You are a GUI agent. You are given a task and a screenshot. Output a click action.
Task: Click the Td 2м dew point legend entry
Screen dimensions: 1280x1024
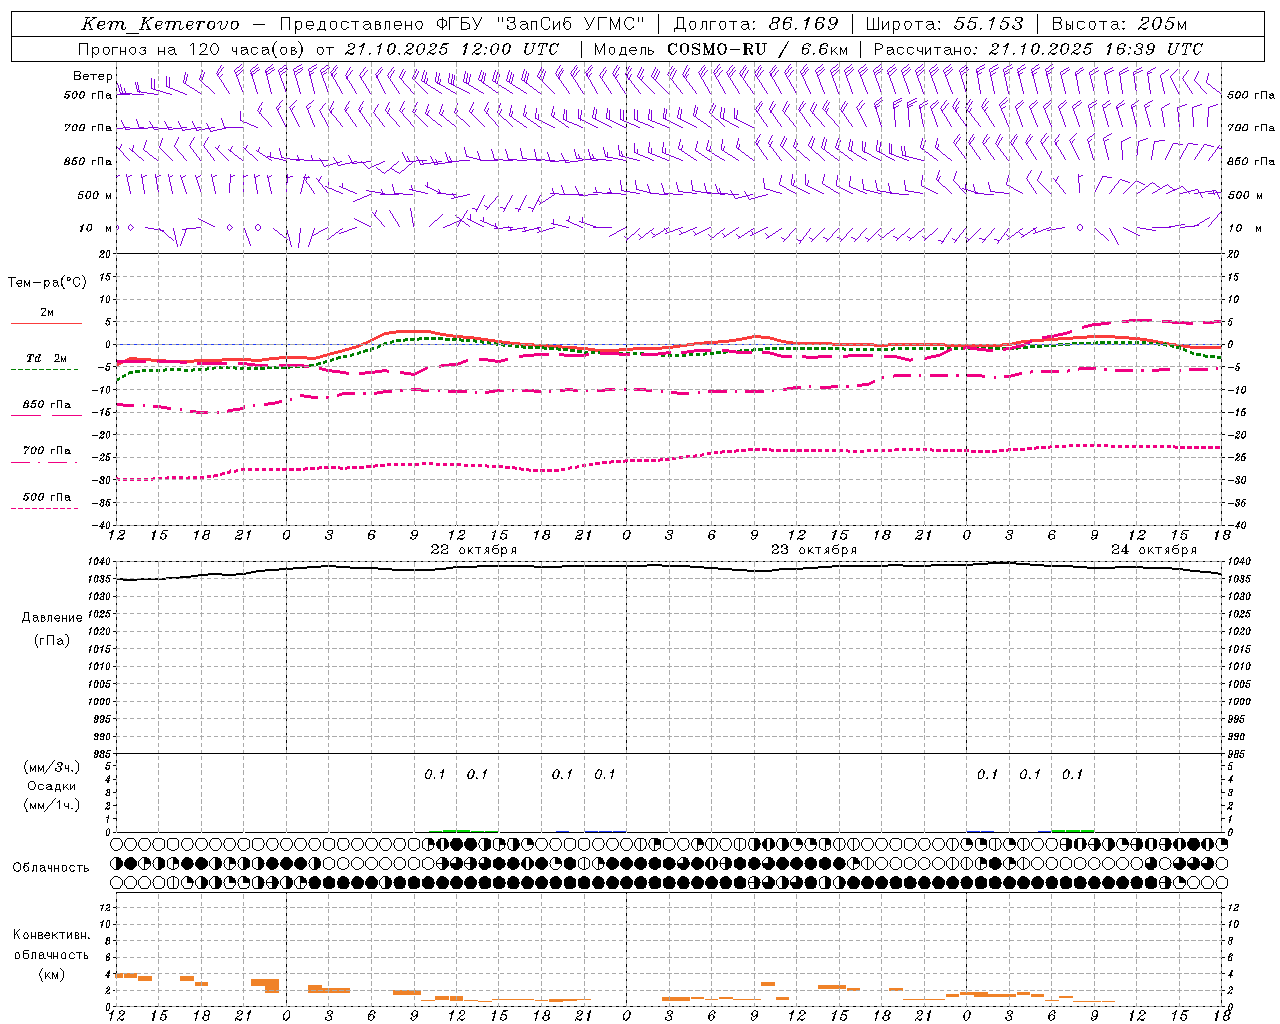(47, 358)
